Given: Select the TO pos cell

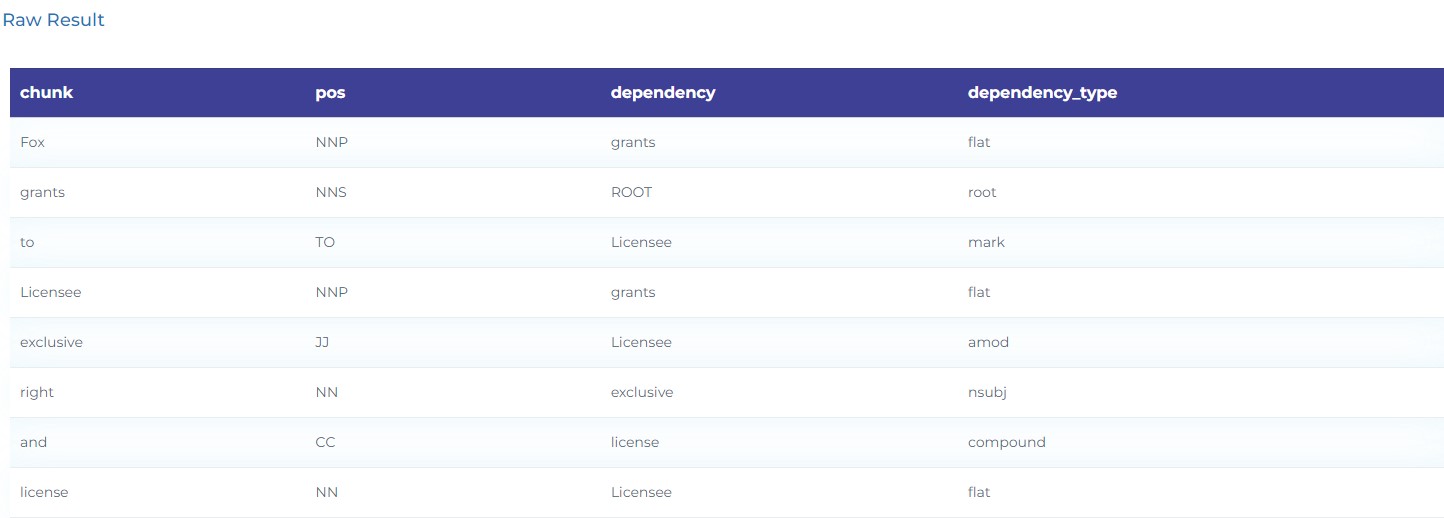Looking at the screenshot, I should pos(325,242).
